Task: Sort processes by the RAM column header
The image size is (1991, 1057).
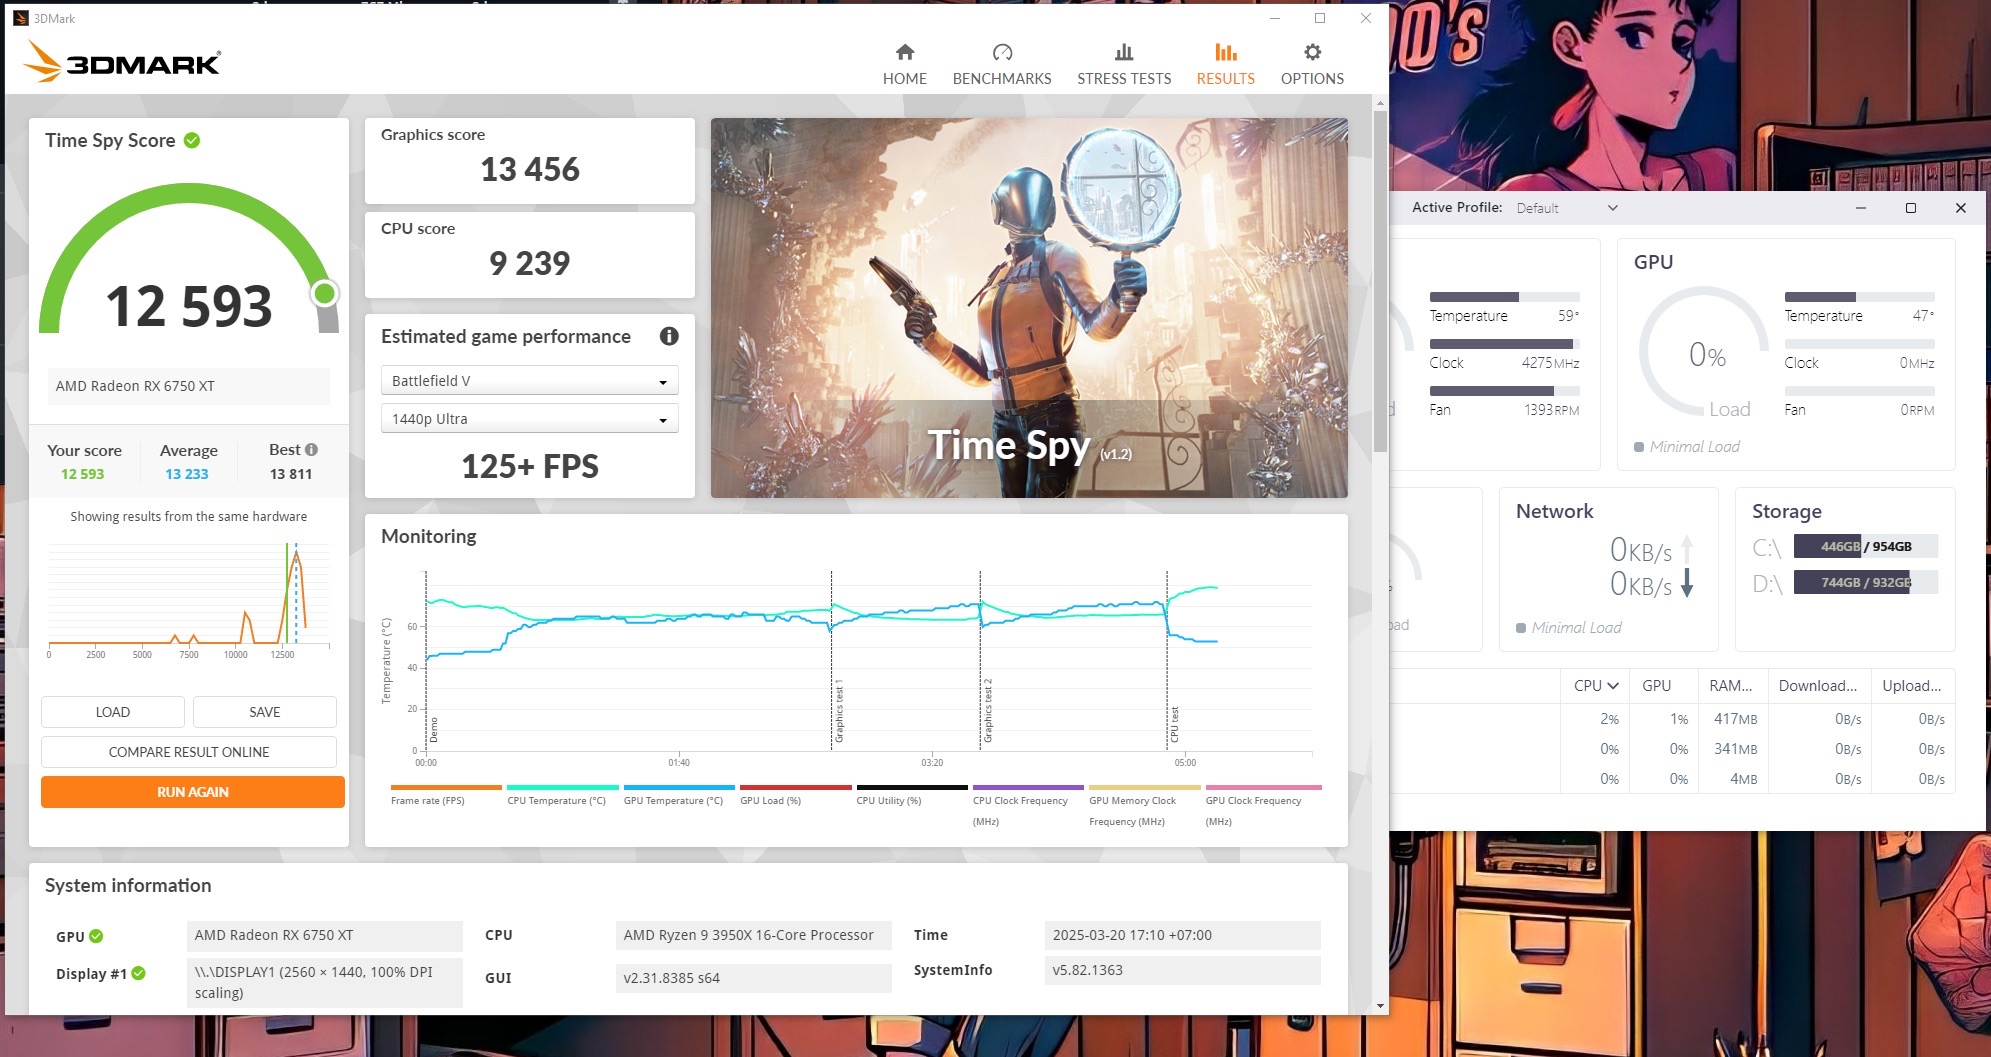Action: click(x=1730, y=686)
